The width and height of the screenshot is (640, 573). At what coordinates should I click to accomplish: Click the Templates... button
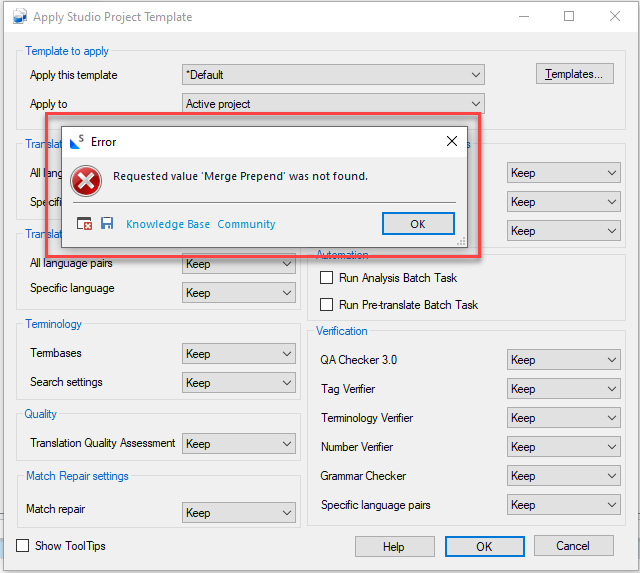[x=574, y=74]
